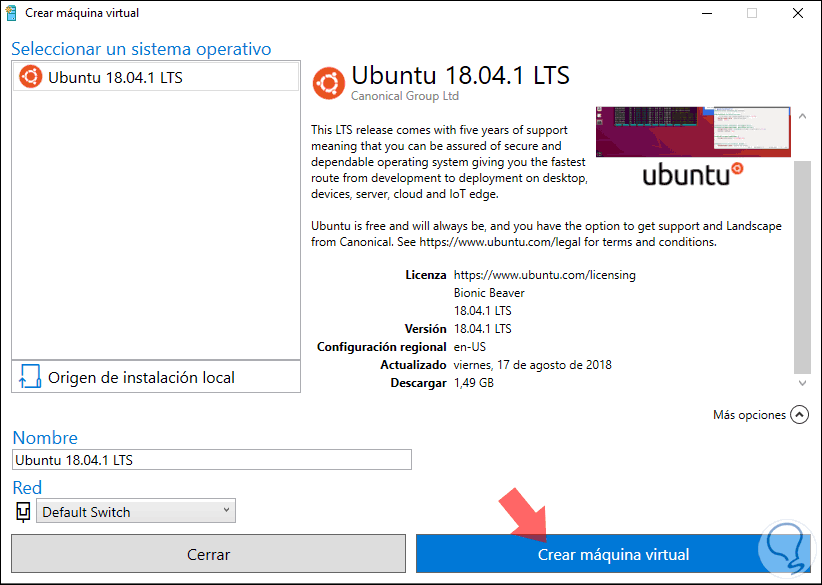Viewport: 822px width, 585px height.
Task: Click the maximize window button
Action: (751, 13)
